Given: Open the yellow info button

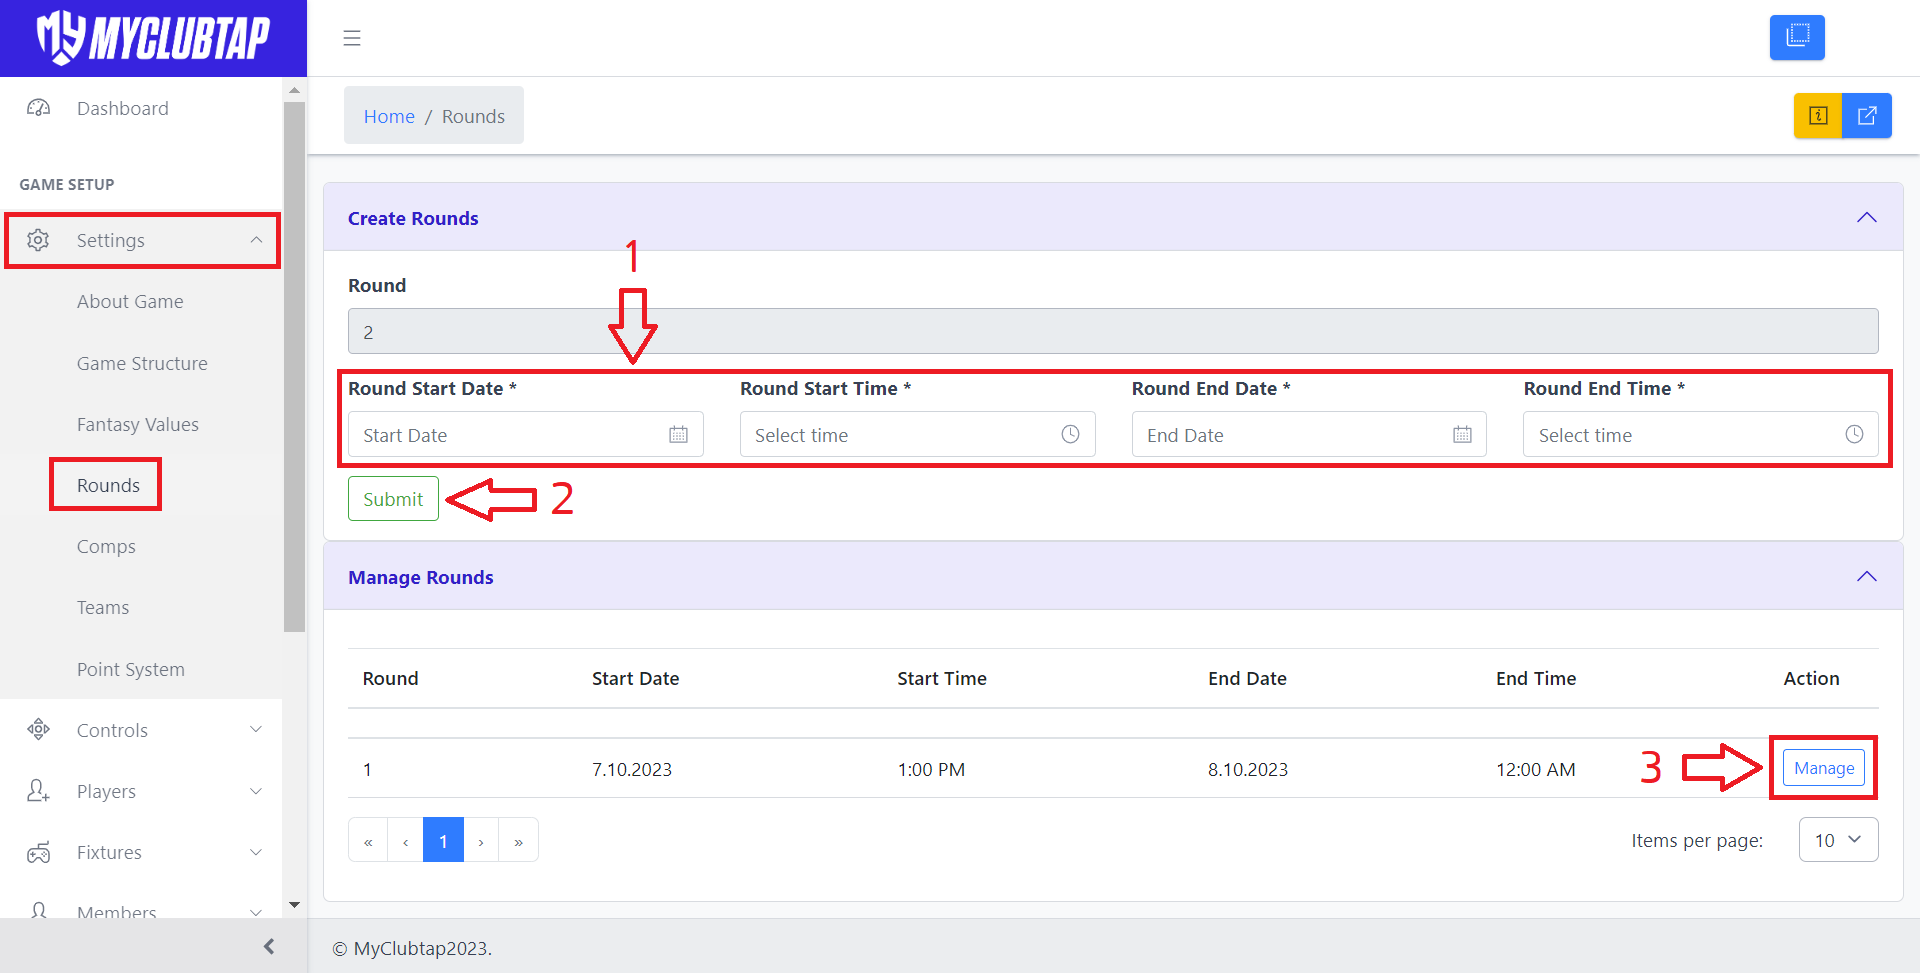Looking at the screenshot, I should click(x=1818, y=116).
